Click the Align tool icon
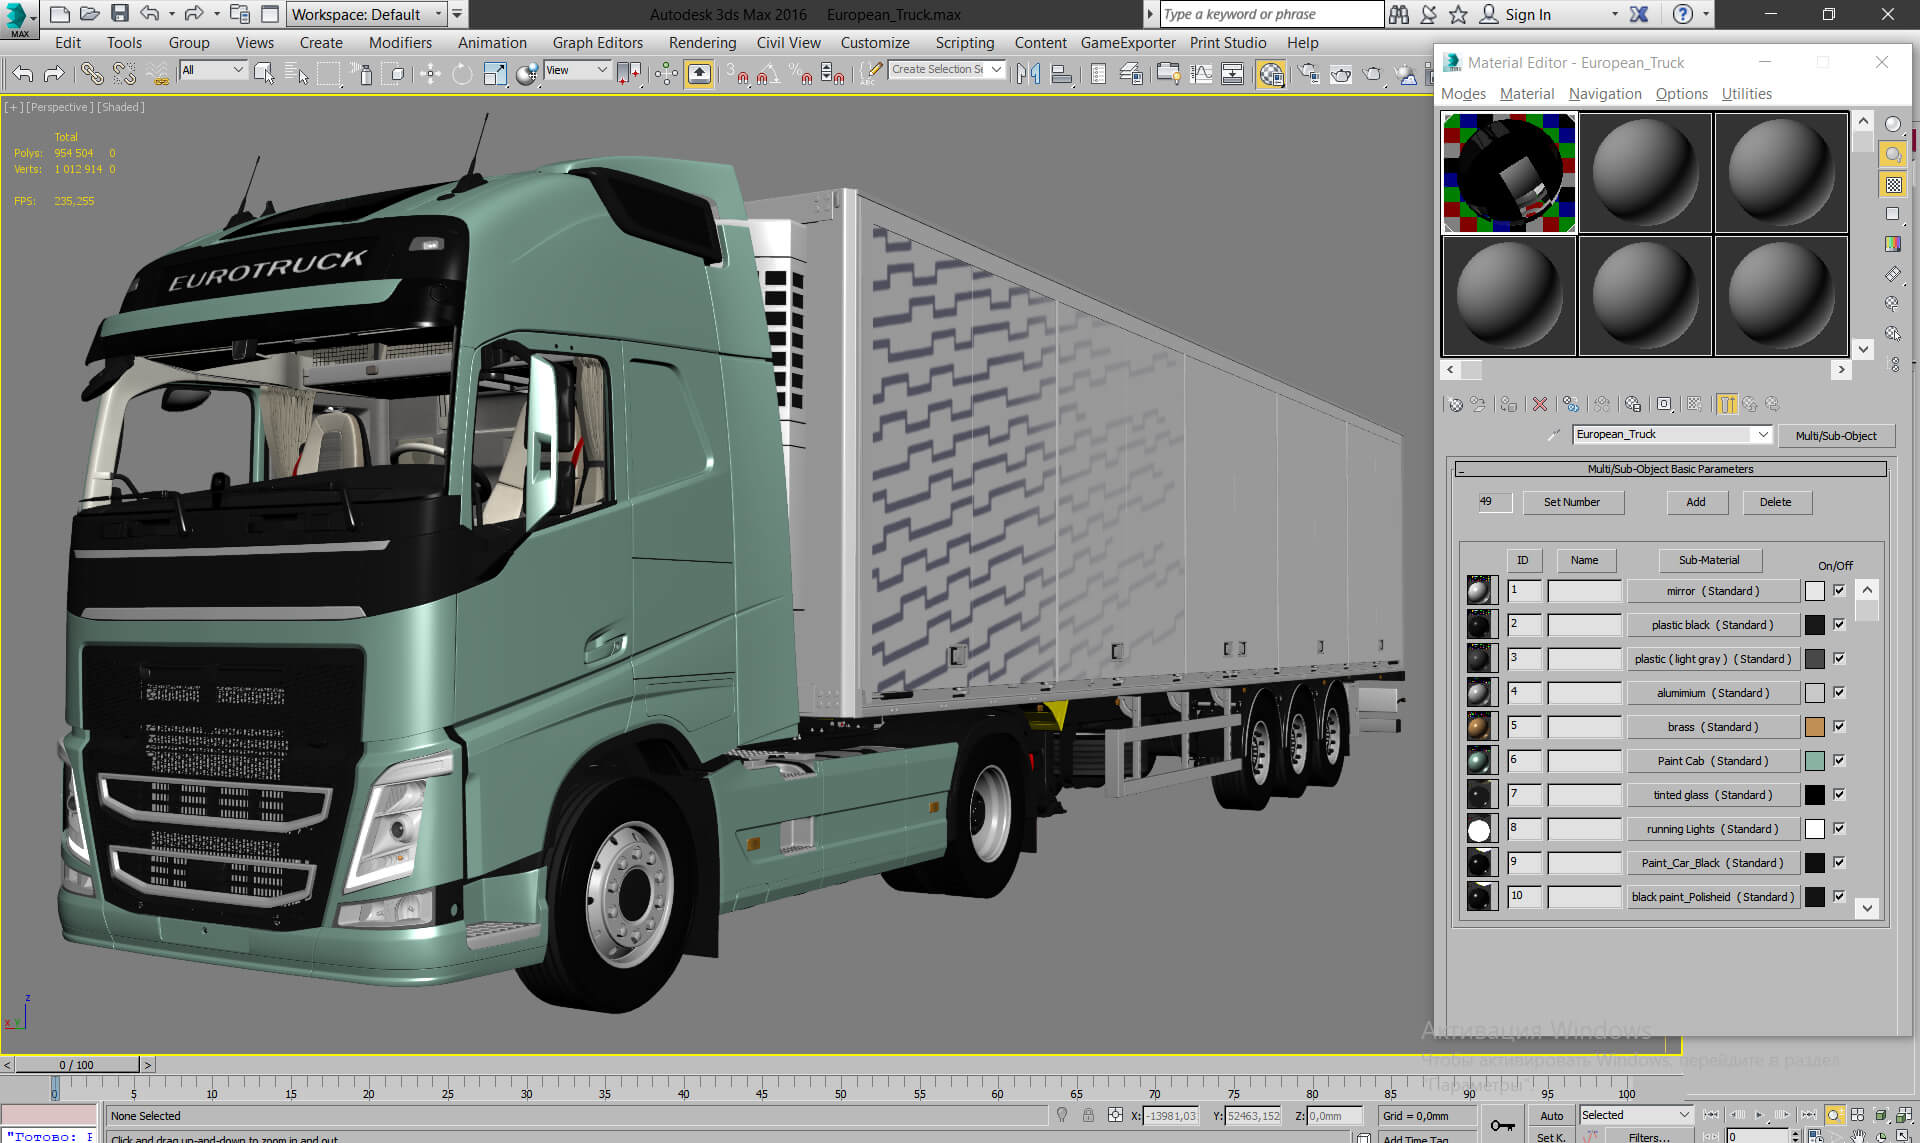This screenshot has height=1143, width=1920. click(x=1061, y=73)
